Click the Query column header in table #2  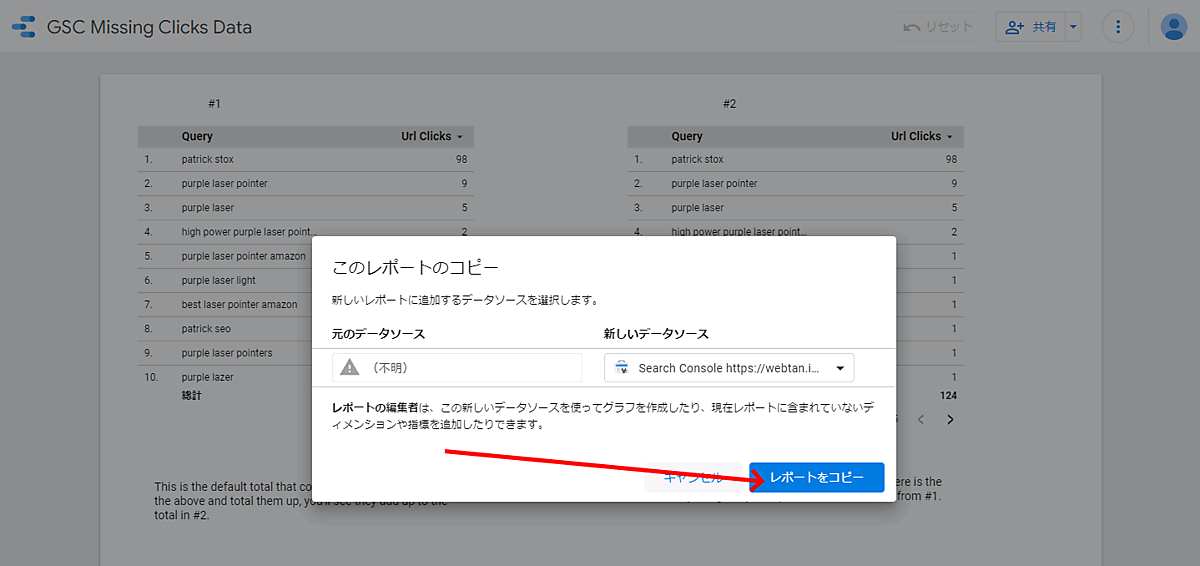tap(687, 136)
